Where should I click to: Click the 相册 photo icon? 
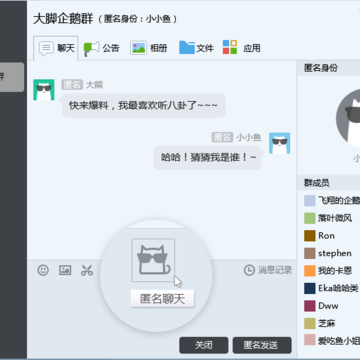tap(138, 48)
